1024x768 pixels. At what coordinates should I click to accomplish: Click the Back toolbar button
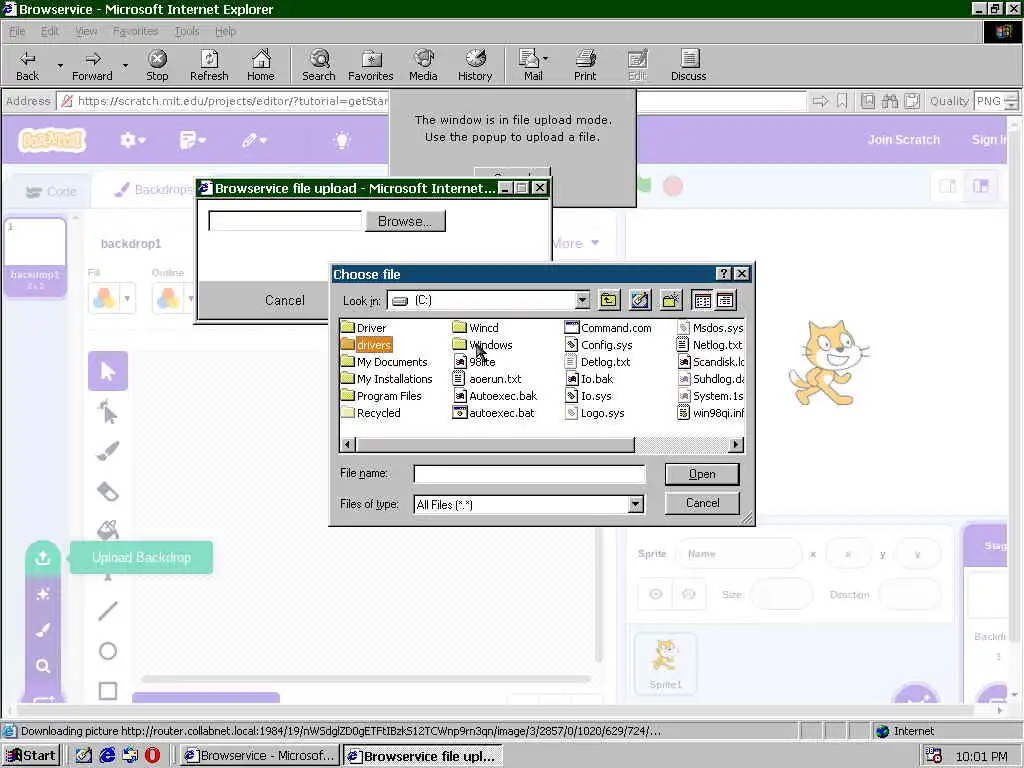coord(27,65)
